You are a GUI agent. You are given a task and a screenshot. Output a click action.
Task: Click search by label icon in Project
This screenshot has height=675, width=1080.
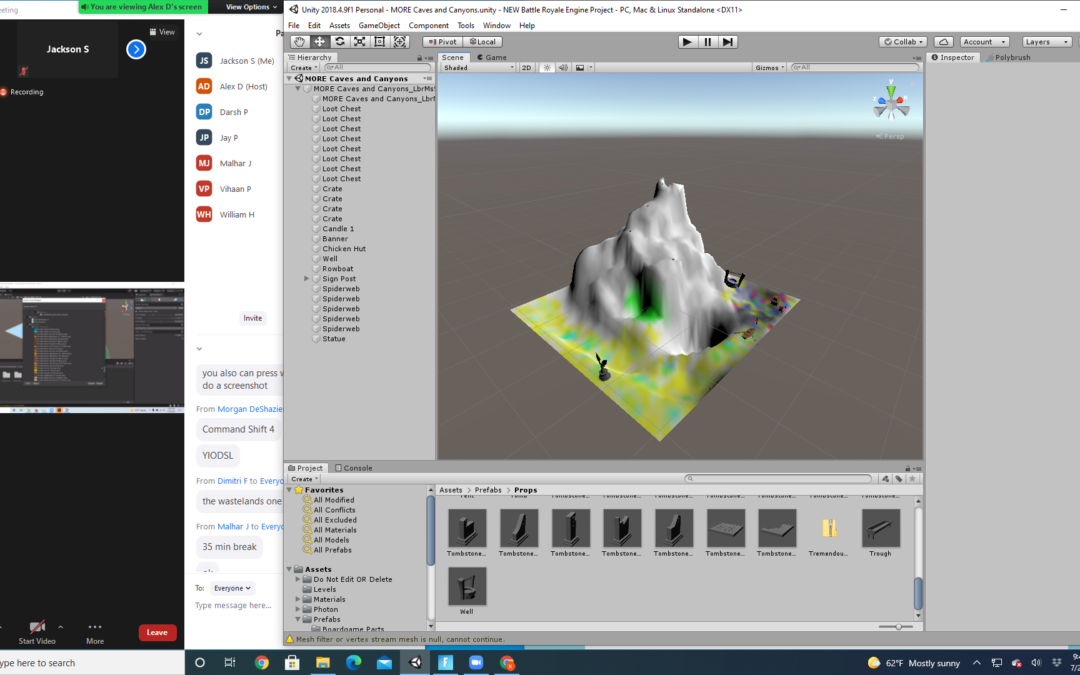coord(899,479)
